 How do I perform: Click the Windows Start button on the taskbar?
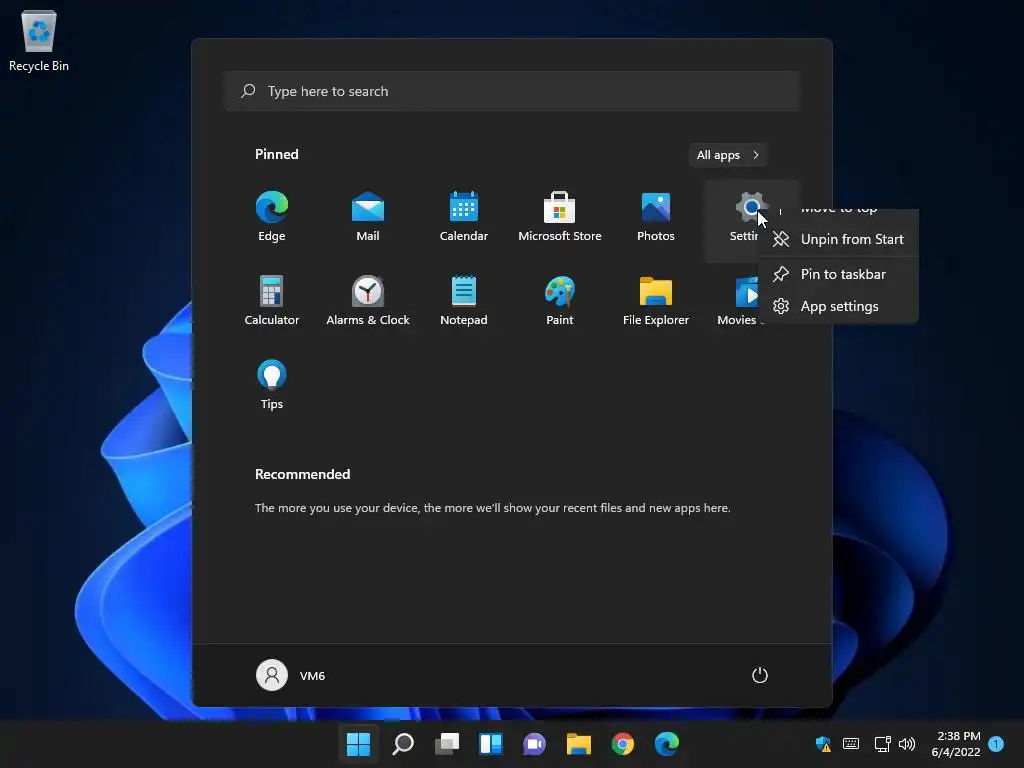click(358, 744)
